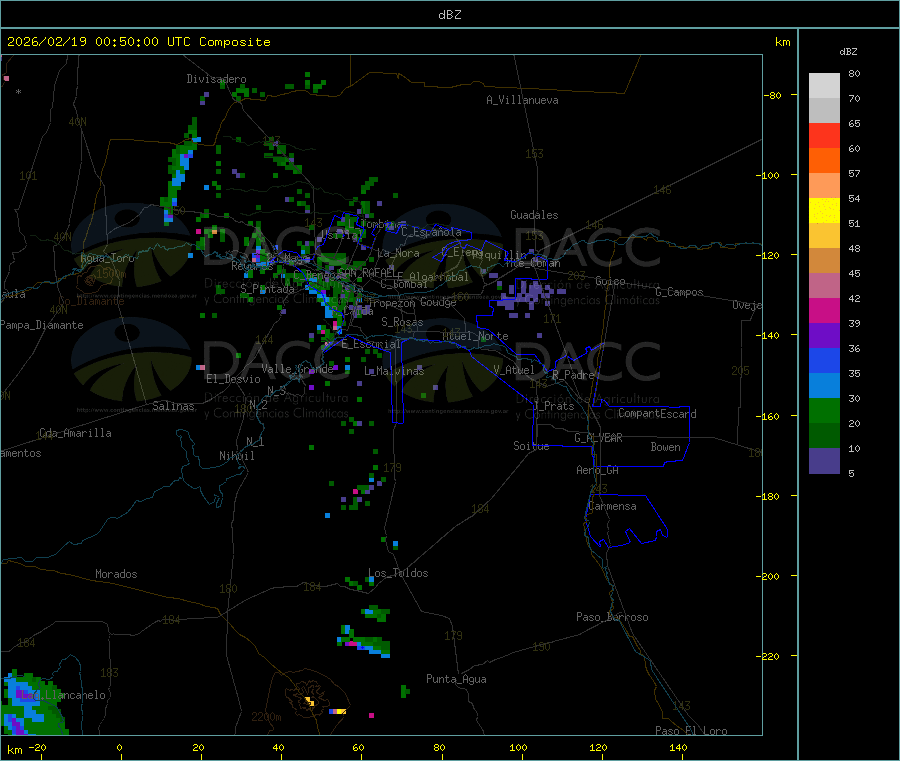The width and height of the screenshot is (900, 761).
Task: Click the light gray 70-80 dBZ legend swatch
Action: [824, 86]
